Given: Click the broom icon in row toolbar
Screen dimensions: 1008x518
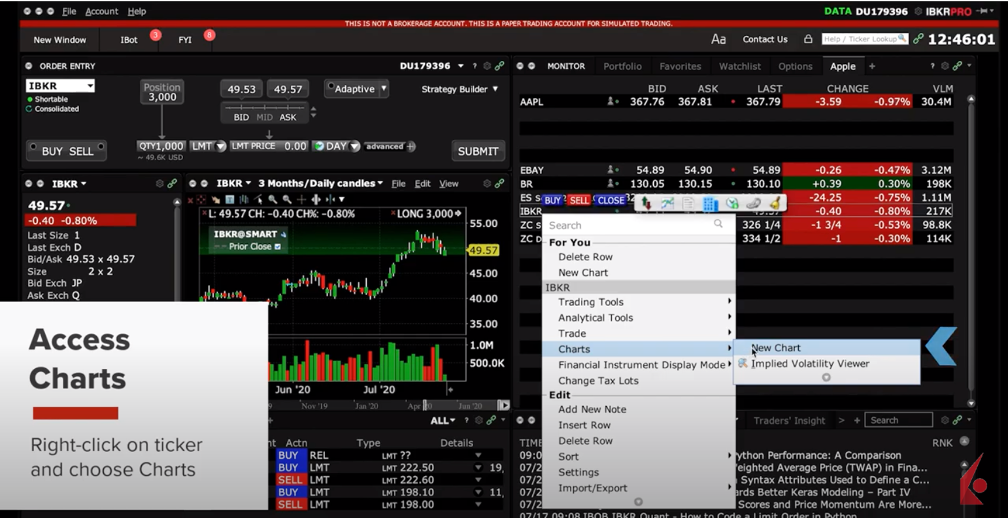Looking at the screenshot, I should pyautogui.click(x=775, y=203).
